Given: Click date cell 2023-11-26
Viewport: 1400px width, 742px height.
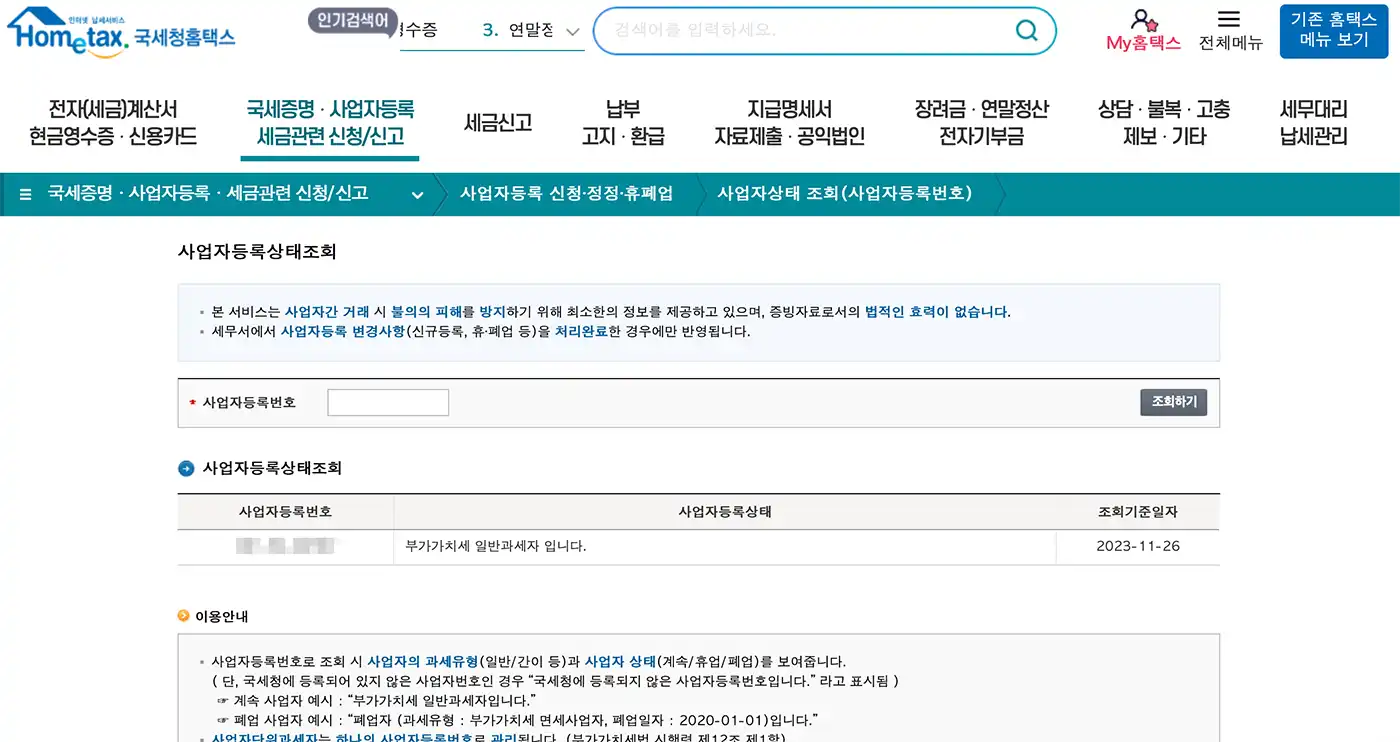Looking at the screenshot, I should click(x=1138, y=547).
